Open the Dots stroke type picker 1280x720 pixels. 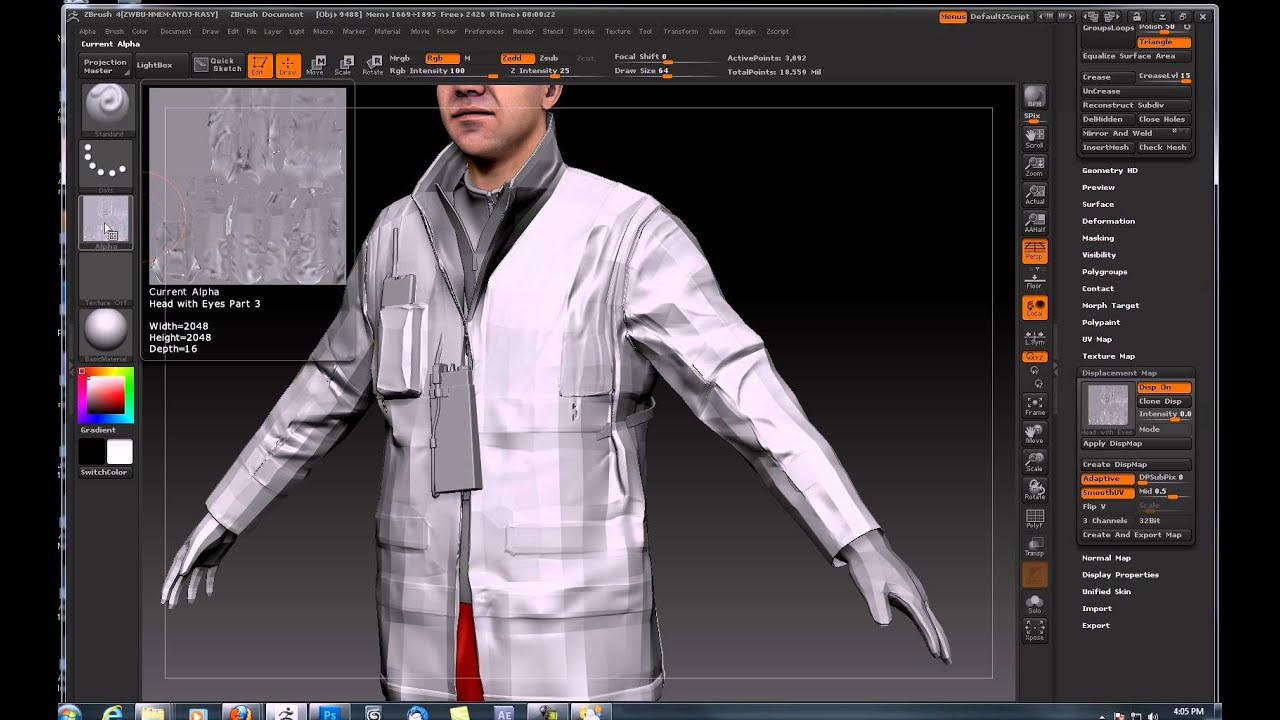click(106, 165)
